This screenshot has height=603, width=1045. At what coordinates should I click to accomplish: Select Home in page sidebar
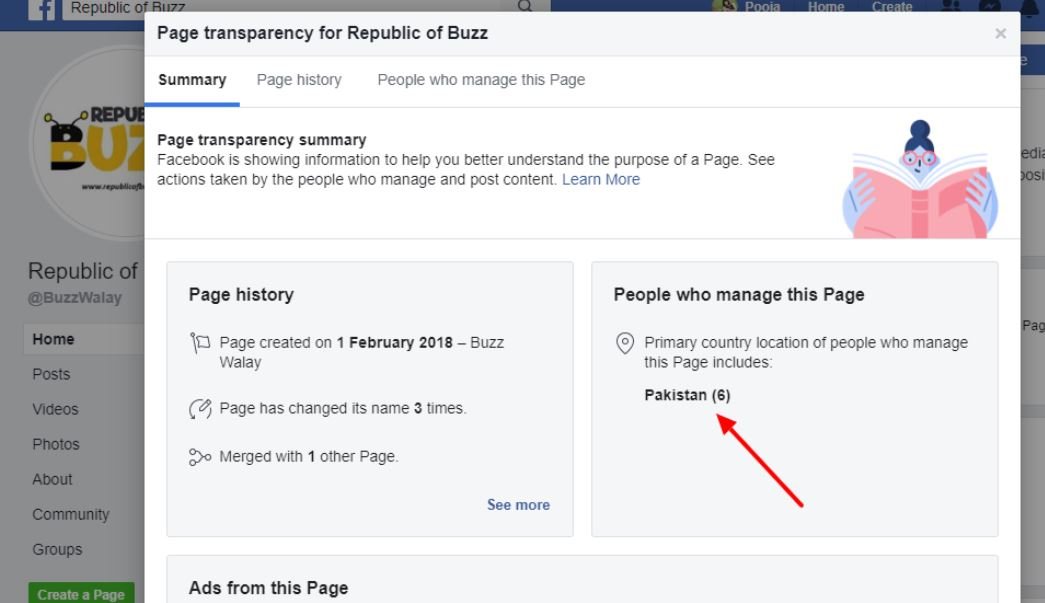(x=84, y=339)
